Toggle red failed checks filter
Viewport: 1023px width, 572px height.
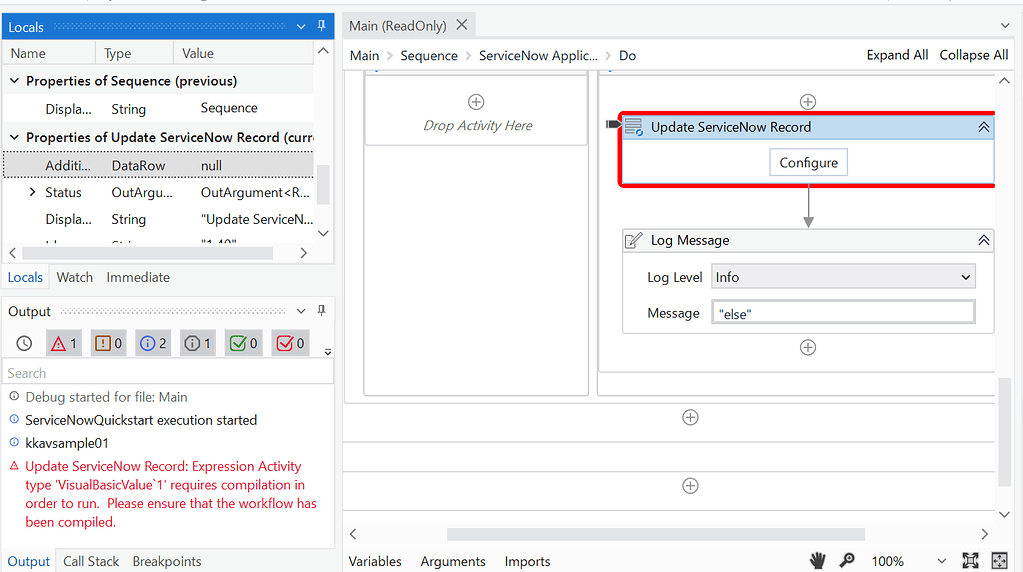click(290, 343)
